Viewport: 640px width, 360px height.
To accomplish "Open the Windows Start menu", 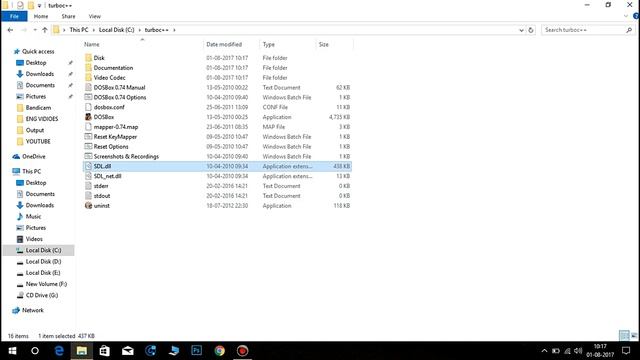I will tap(12, 351).
